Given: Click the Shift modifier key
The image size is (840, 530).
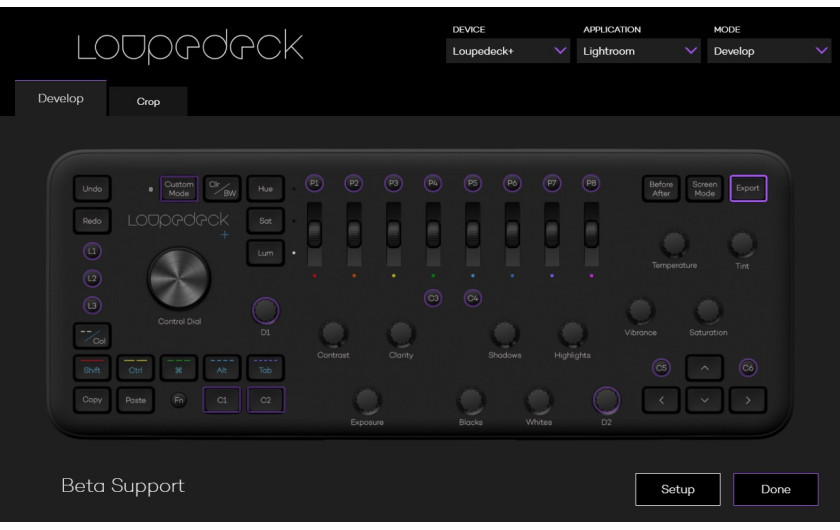Looking at the screenshot, I should [92, 368].
